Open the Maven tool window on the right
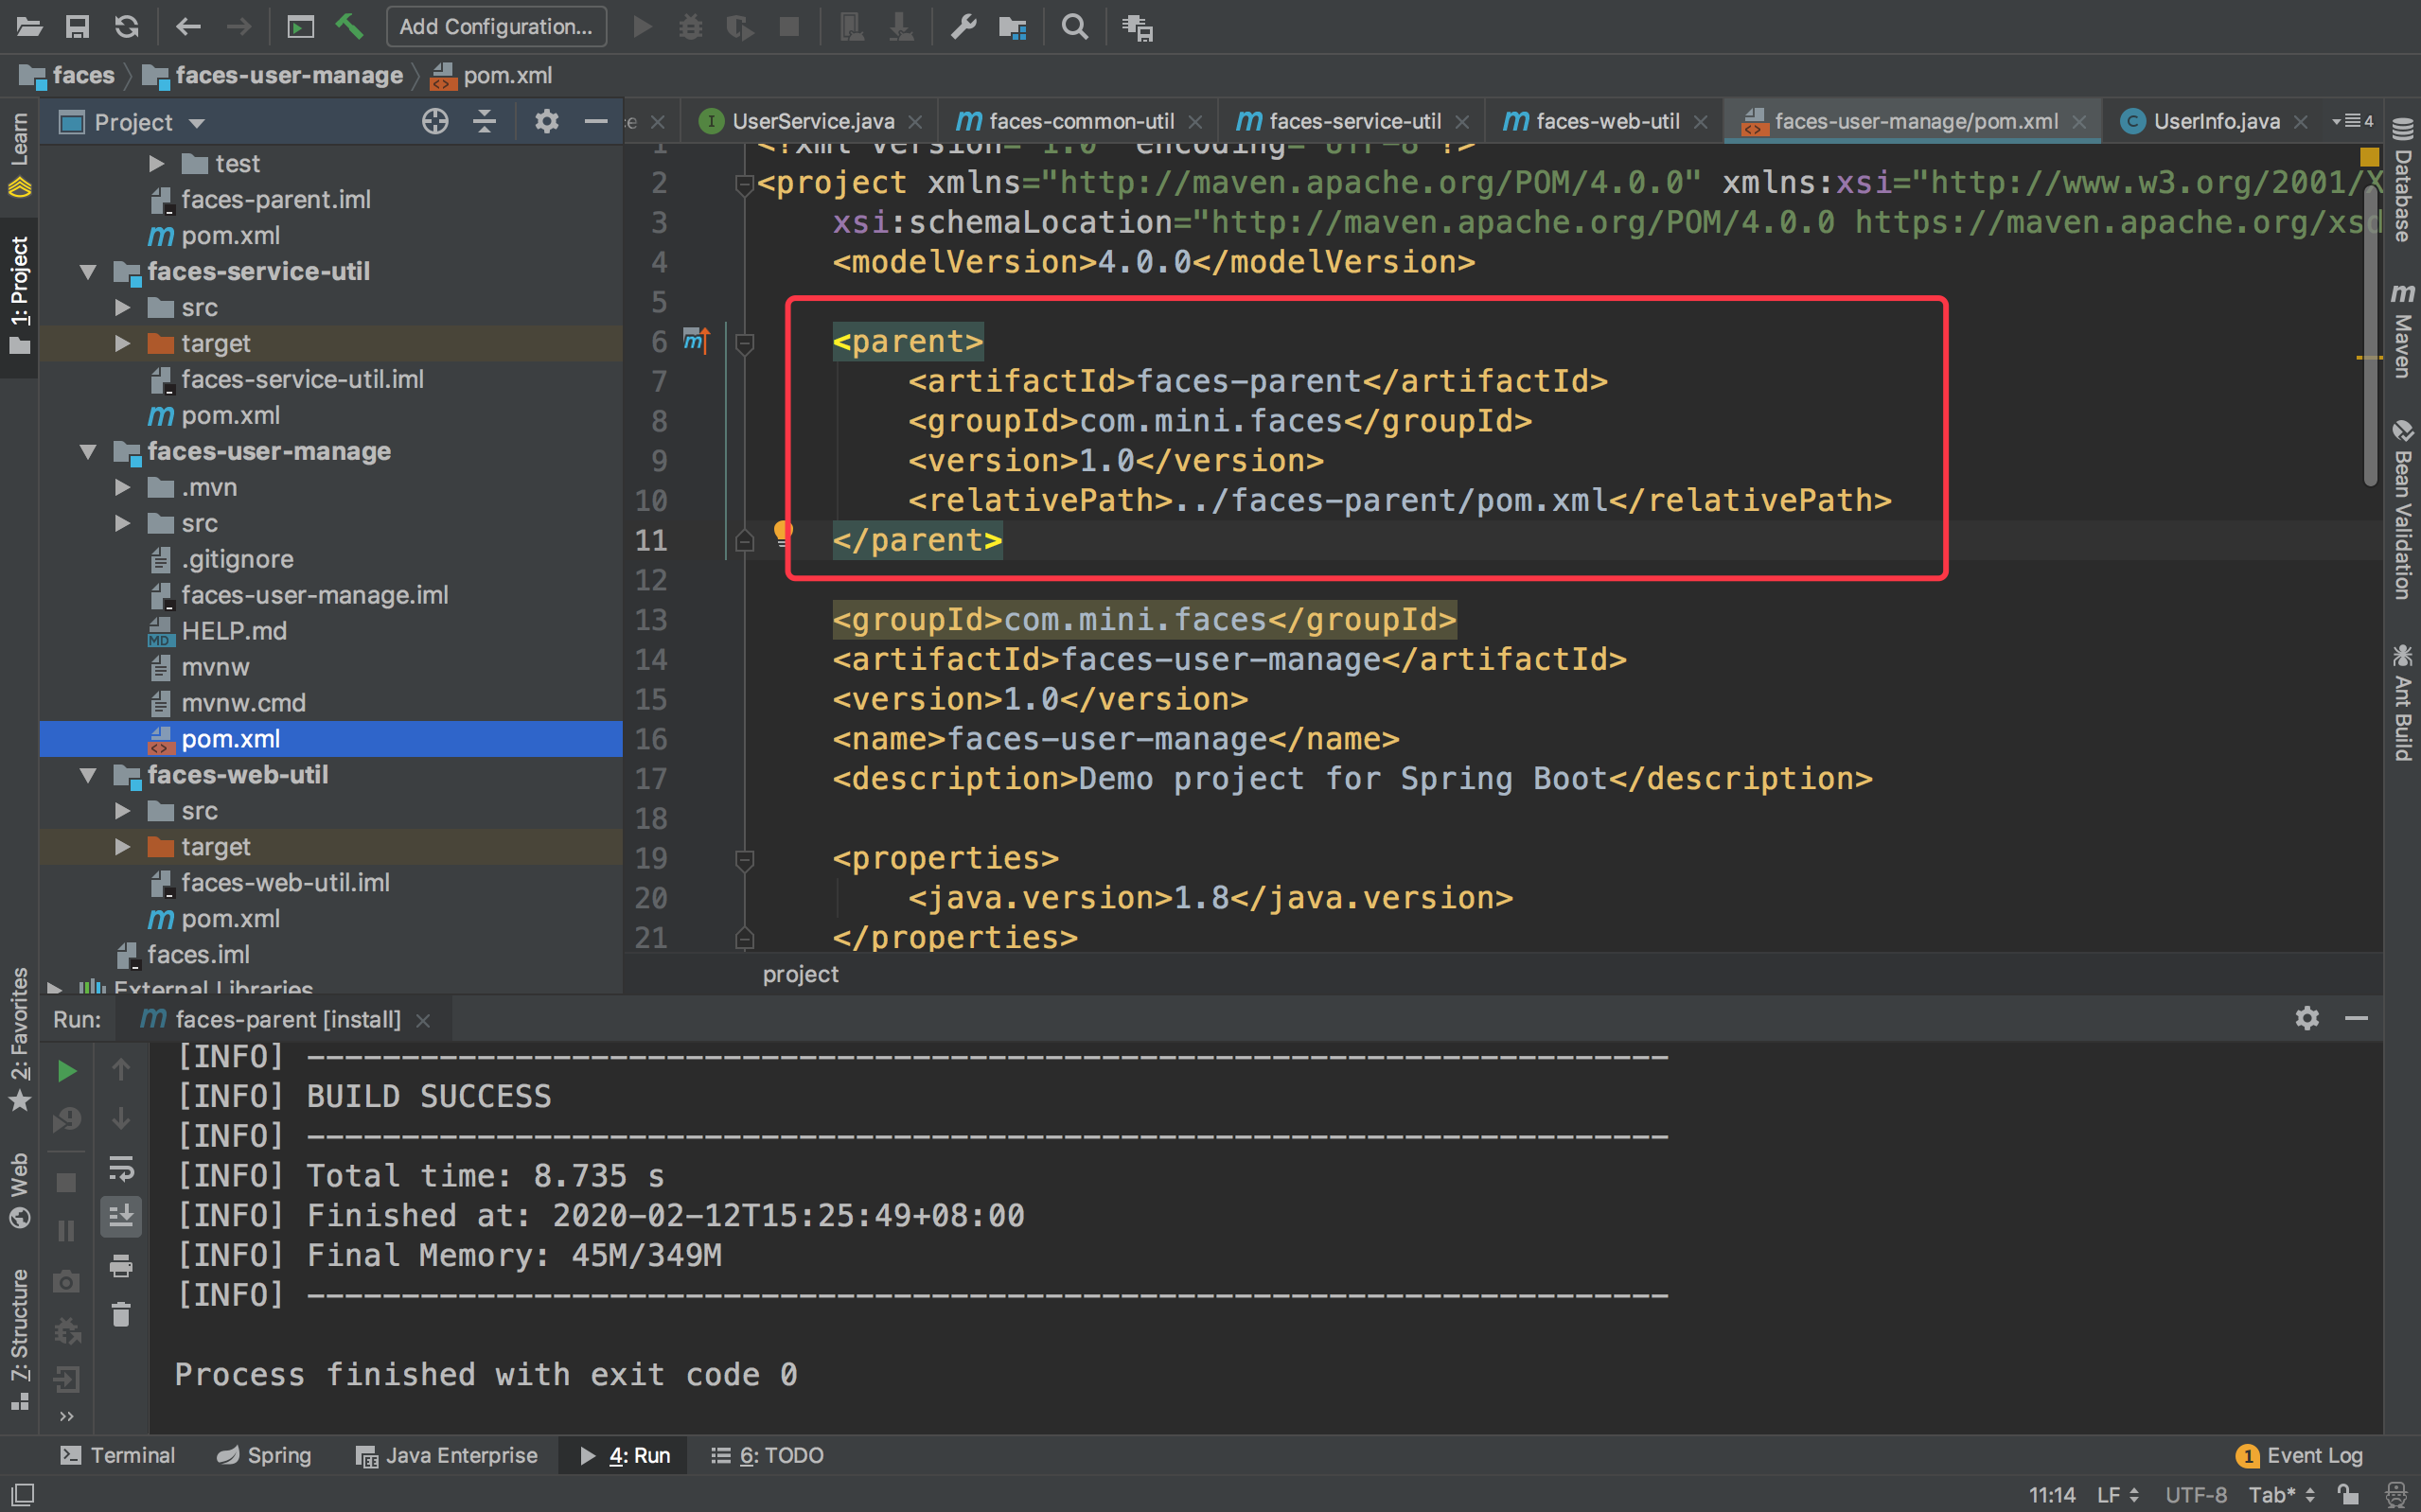Viewport: 2421px width, 1512px height. pyautogui.click(x=2404, y=330)
